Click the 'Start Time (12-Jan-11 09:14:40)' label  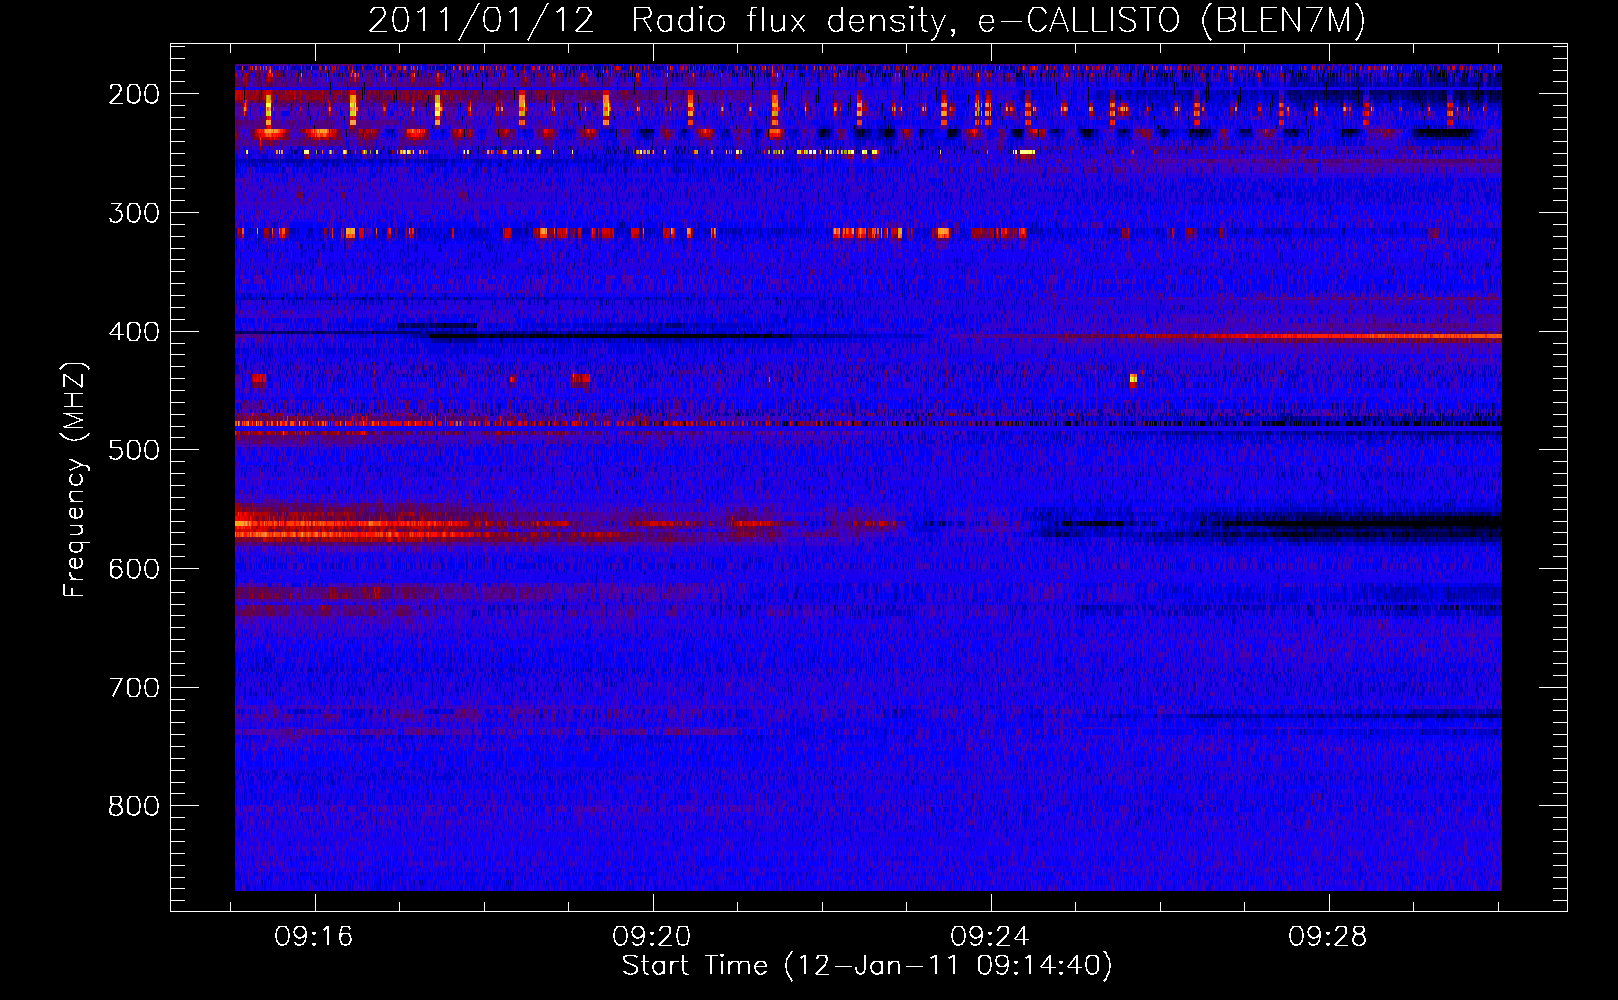pyautogui.click(x=867, y=966)
